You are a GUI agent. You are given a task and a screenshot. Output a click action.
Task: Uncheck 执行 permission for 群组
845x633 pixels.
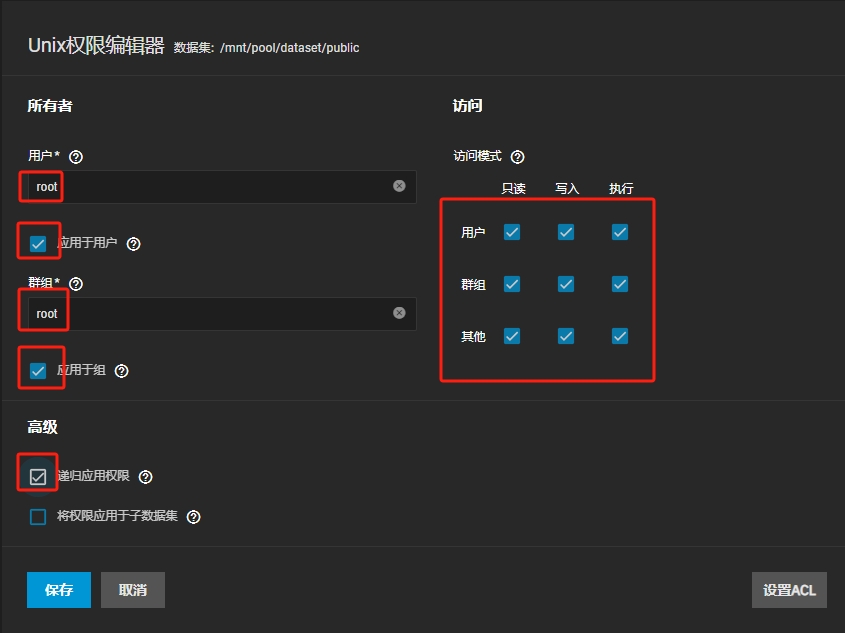click(x=620, y=284)
